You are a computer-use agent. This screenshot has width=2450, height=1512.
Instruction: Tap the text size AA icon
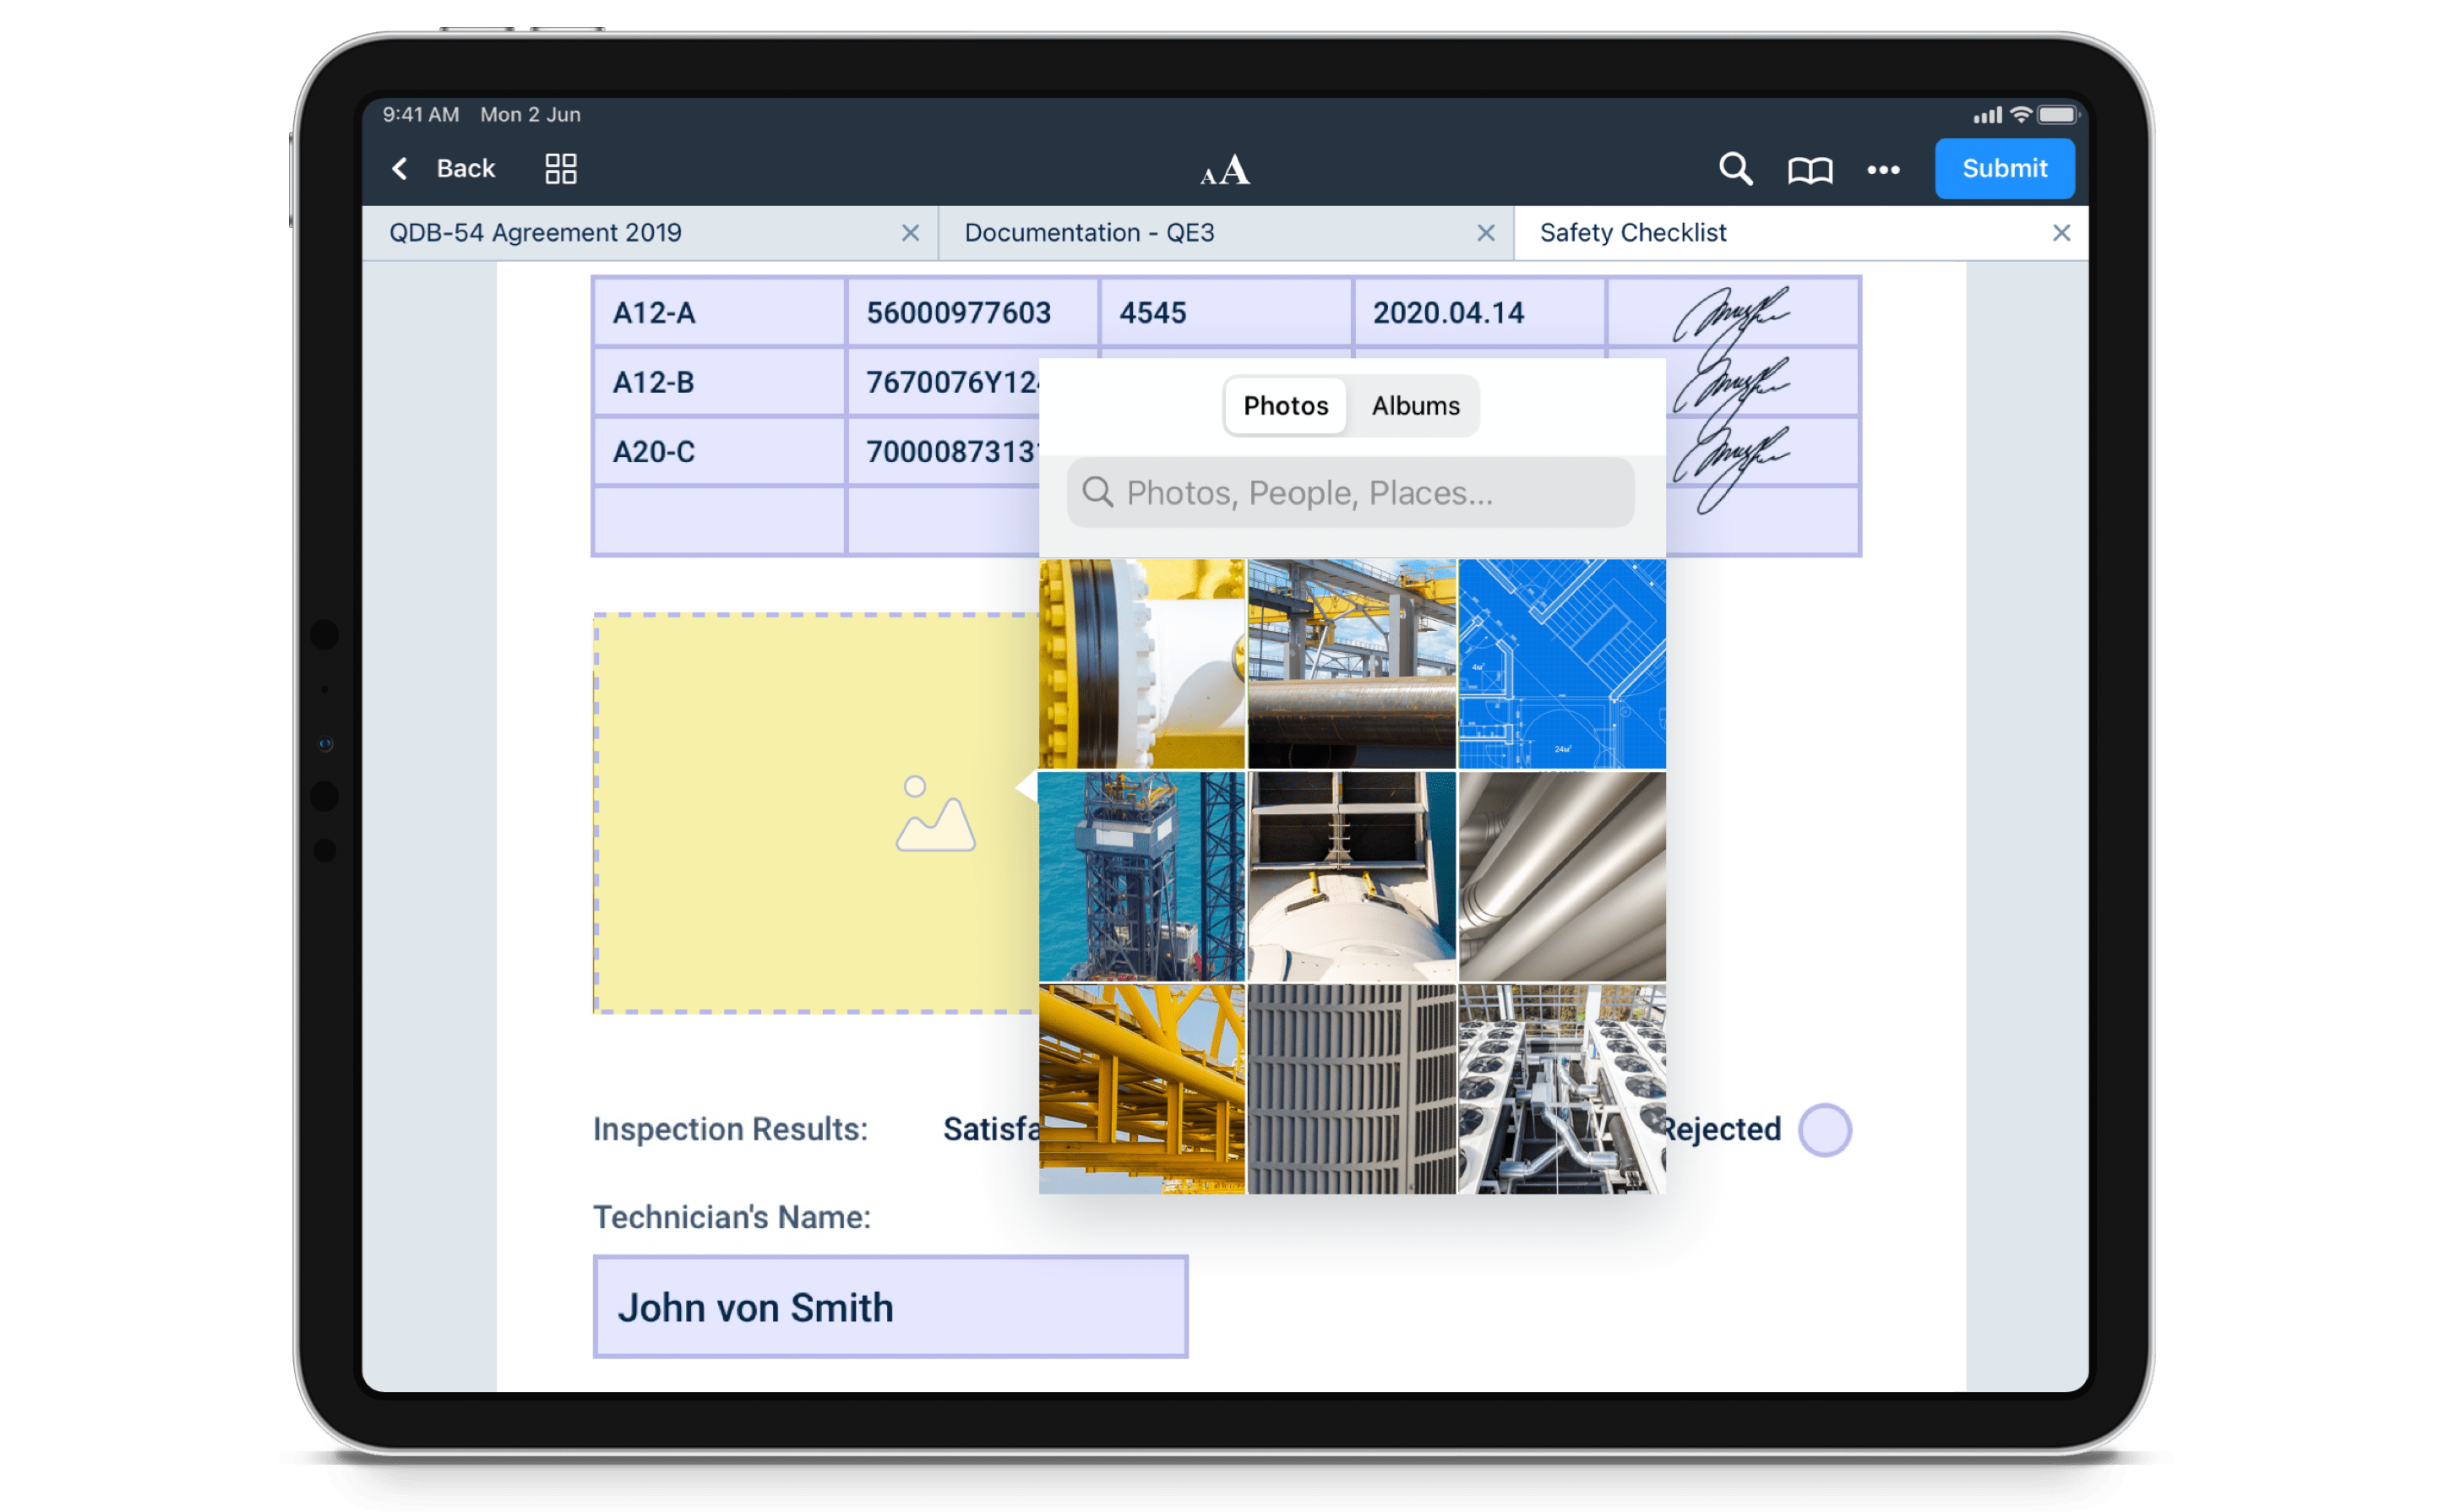coord(1225,170)
